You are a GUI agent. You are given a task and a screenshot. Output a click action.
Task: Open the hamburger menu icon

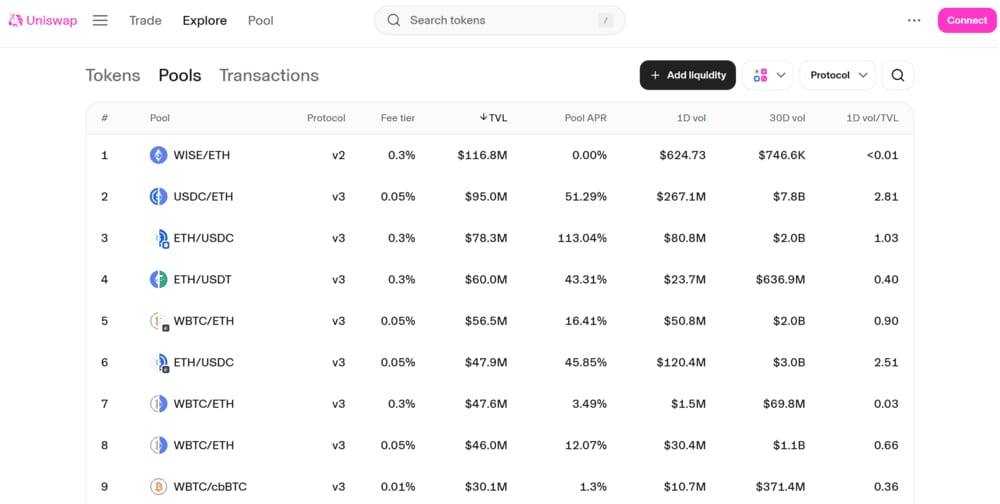[x=100, y=20]
